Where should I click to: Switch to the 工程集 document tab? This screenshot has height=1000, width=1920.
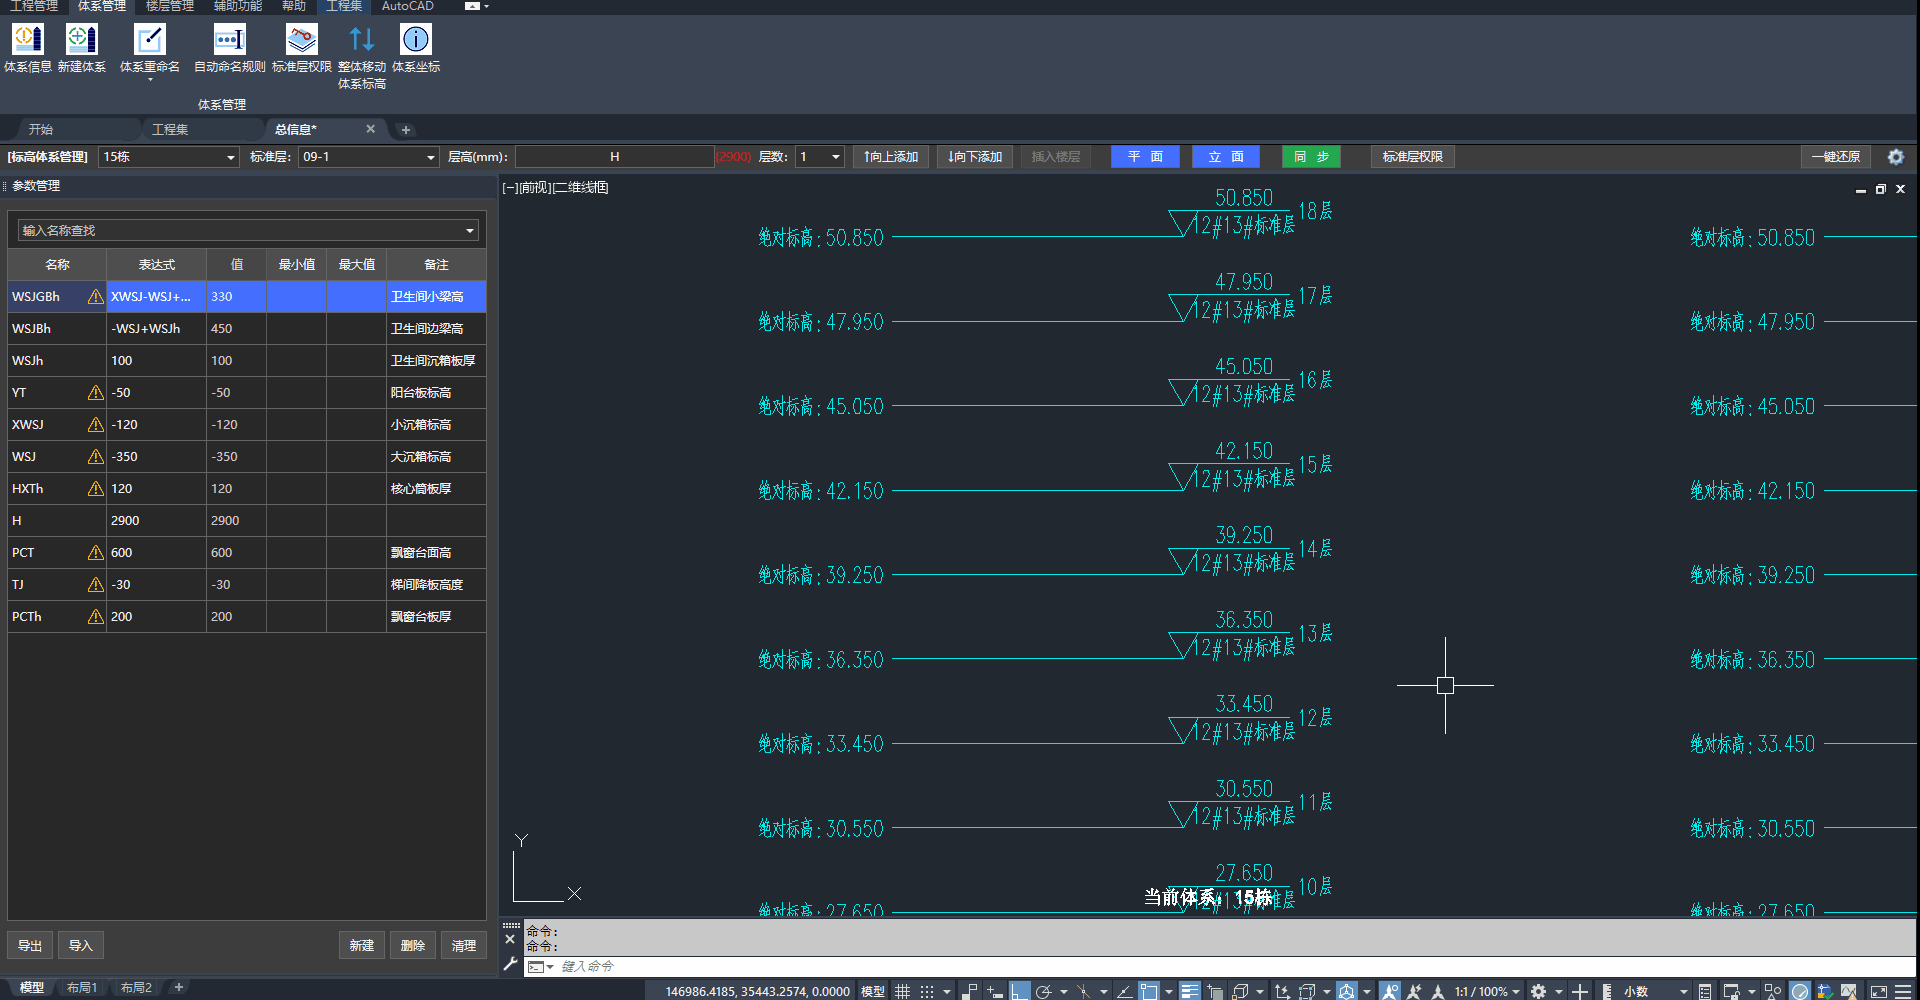tap(170, 130)
